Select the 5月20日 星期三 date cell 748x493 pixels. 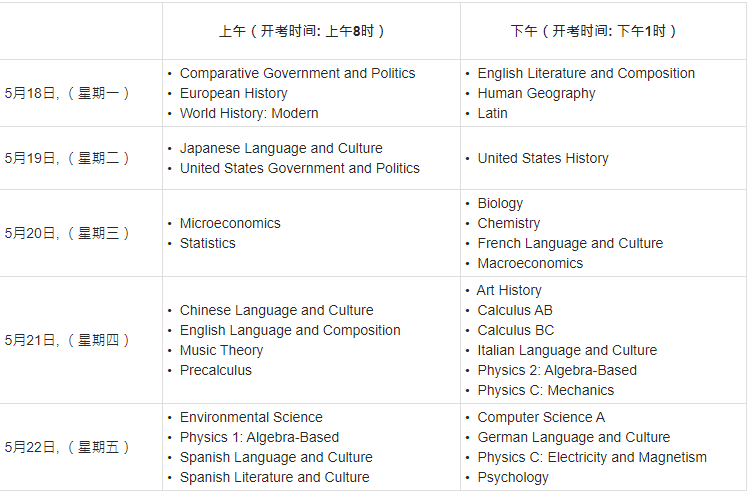pyautogui.click(x=67, y=233)
